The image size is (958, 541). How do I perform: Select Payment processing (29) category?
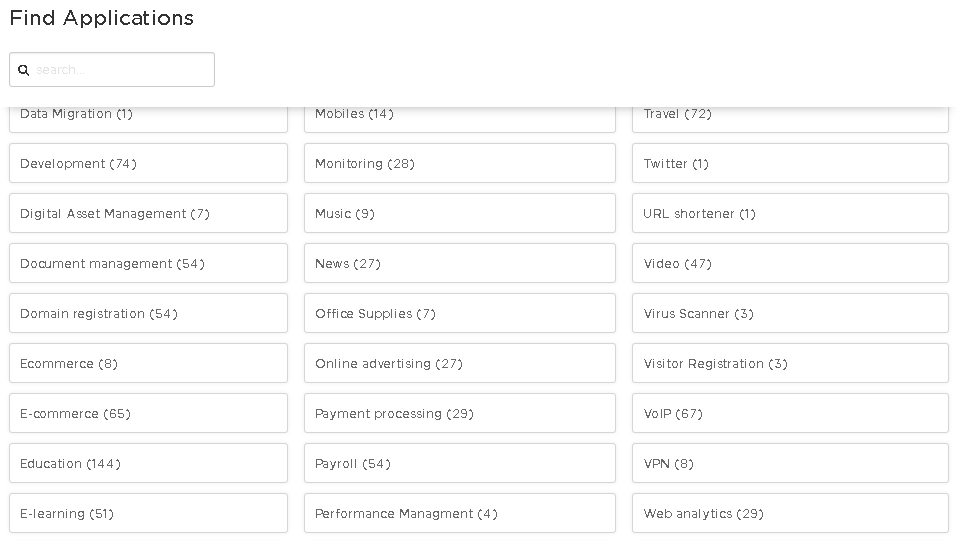pyautogui.click(x=459, y=413)
